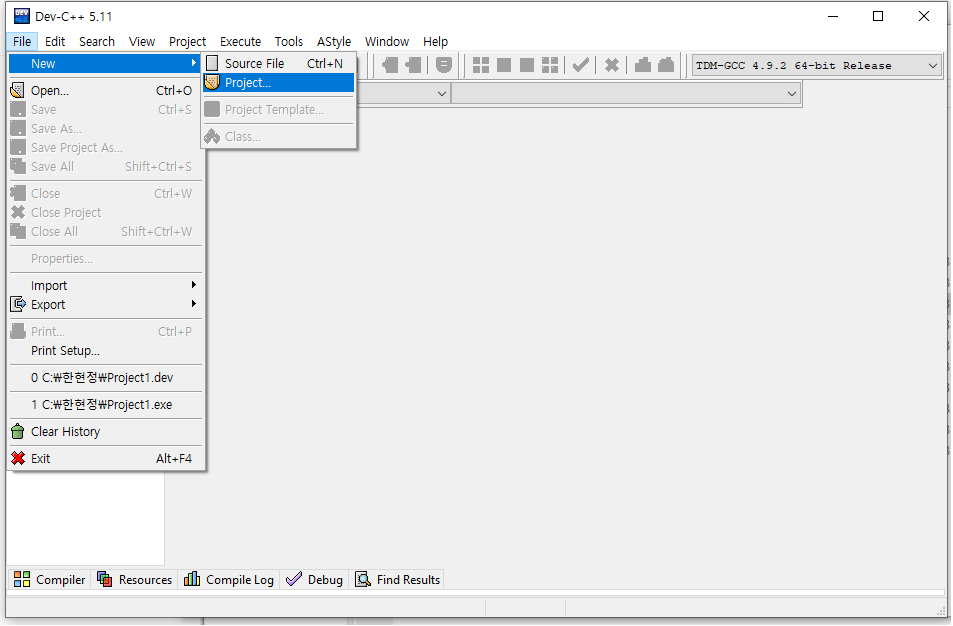Screen dimensions: 953x626
Task: Switch to the Compiler tab
Action: (x=49, y=580)
